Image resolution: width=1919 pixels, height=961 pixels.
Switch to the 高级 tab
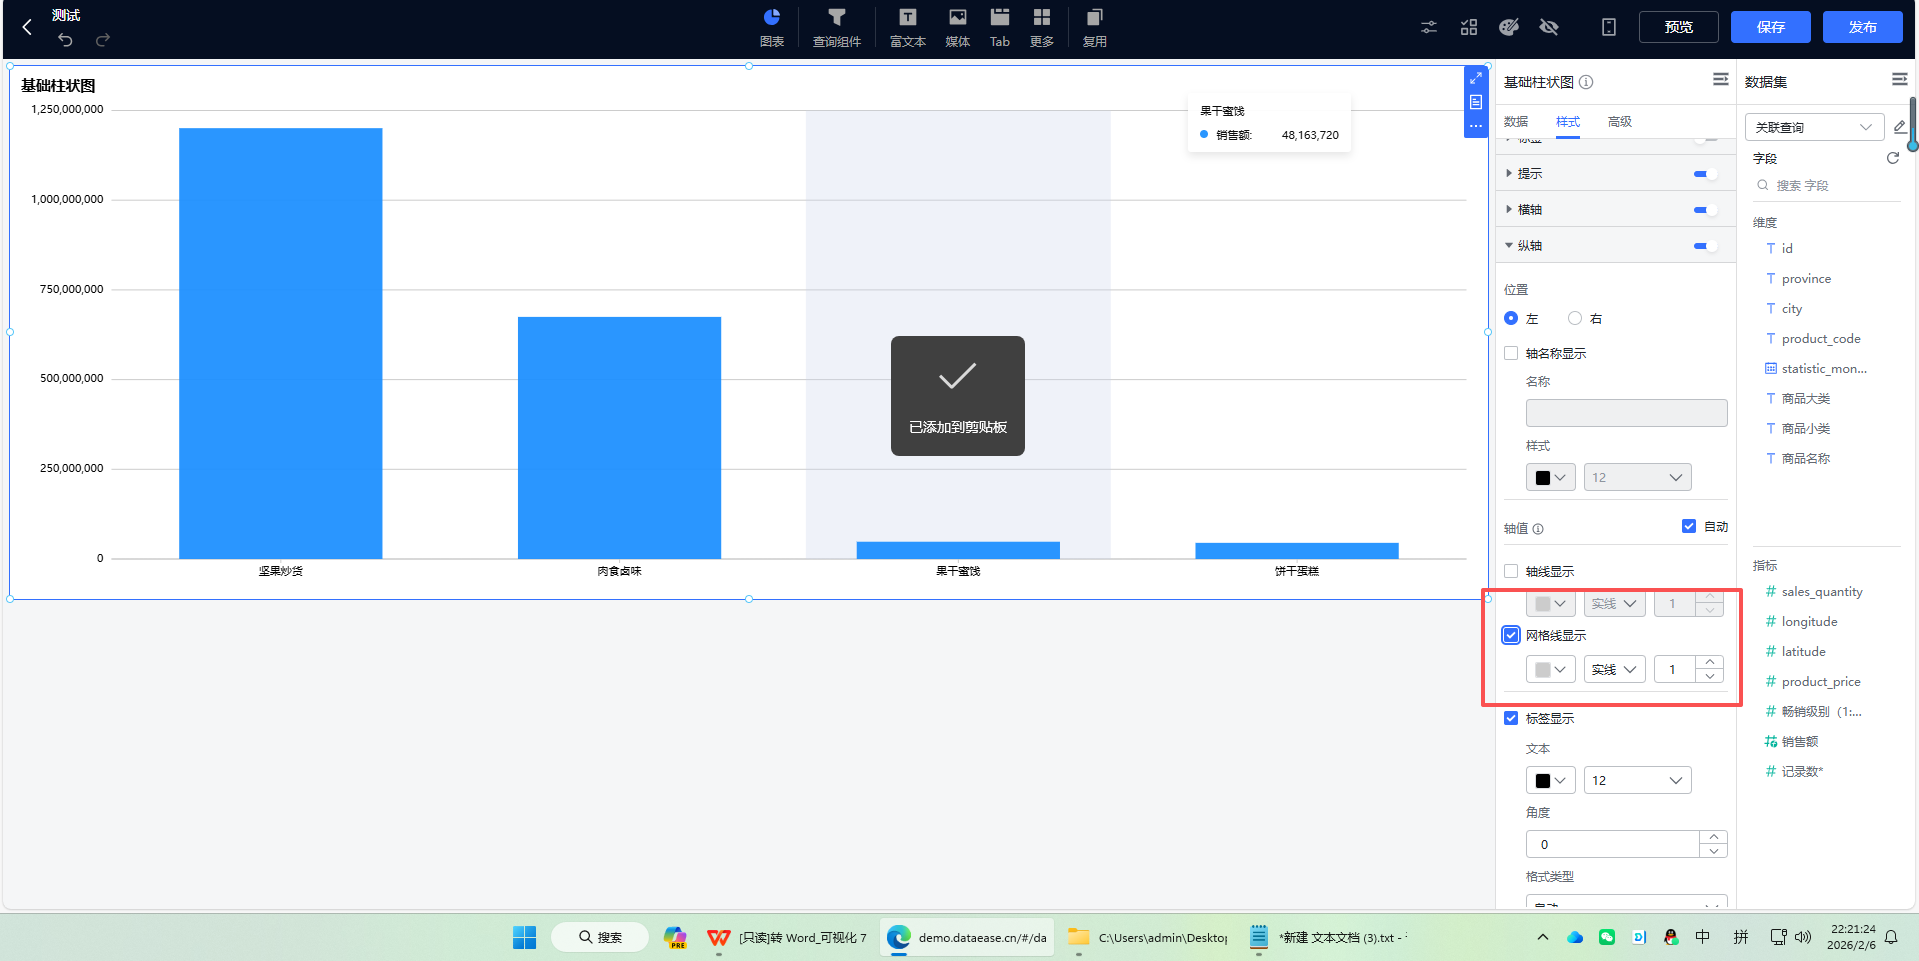[1619, 122]
